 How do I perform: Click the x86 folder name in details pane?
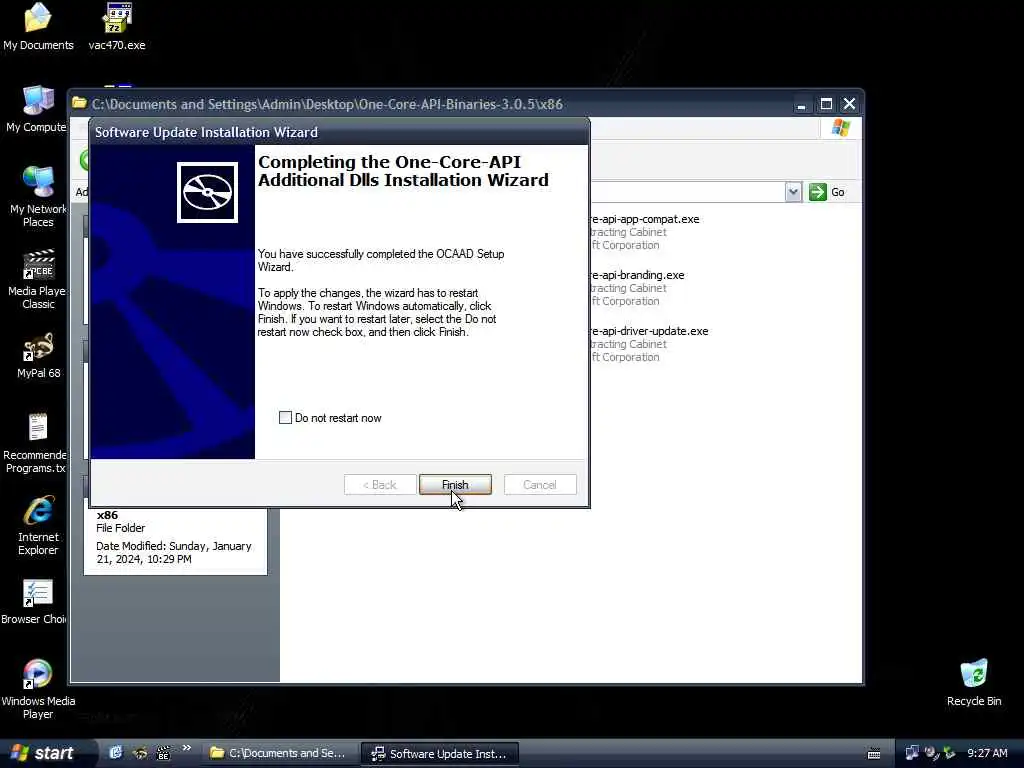click(x=107, y=515)
